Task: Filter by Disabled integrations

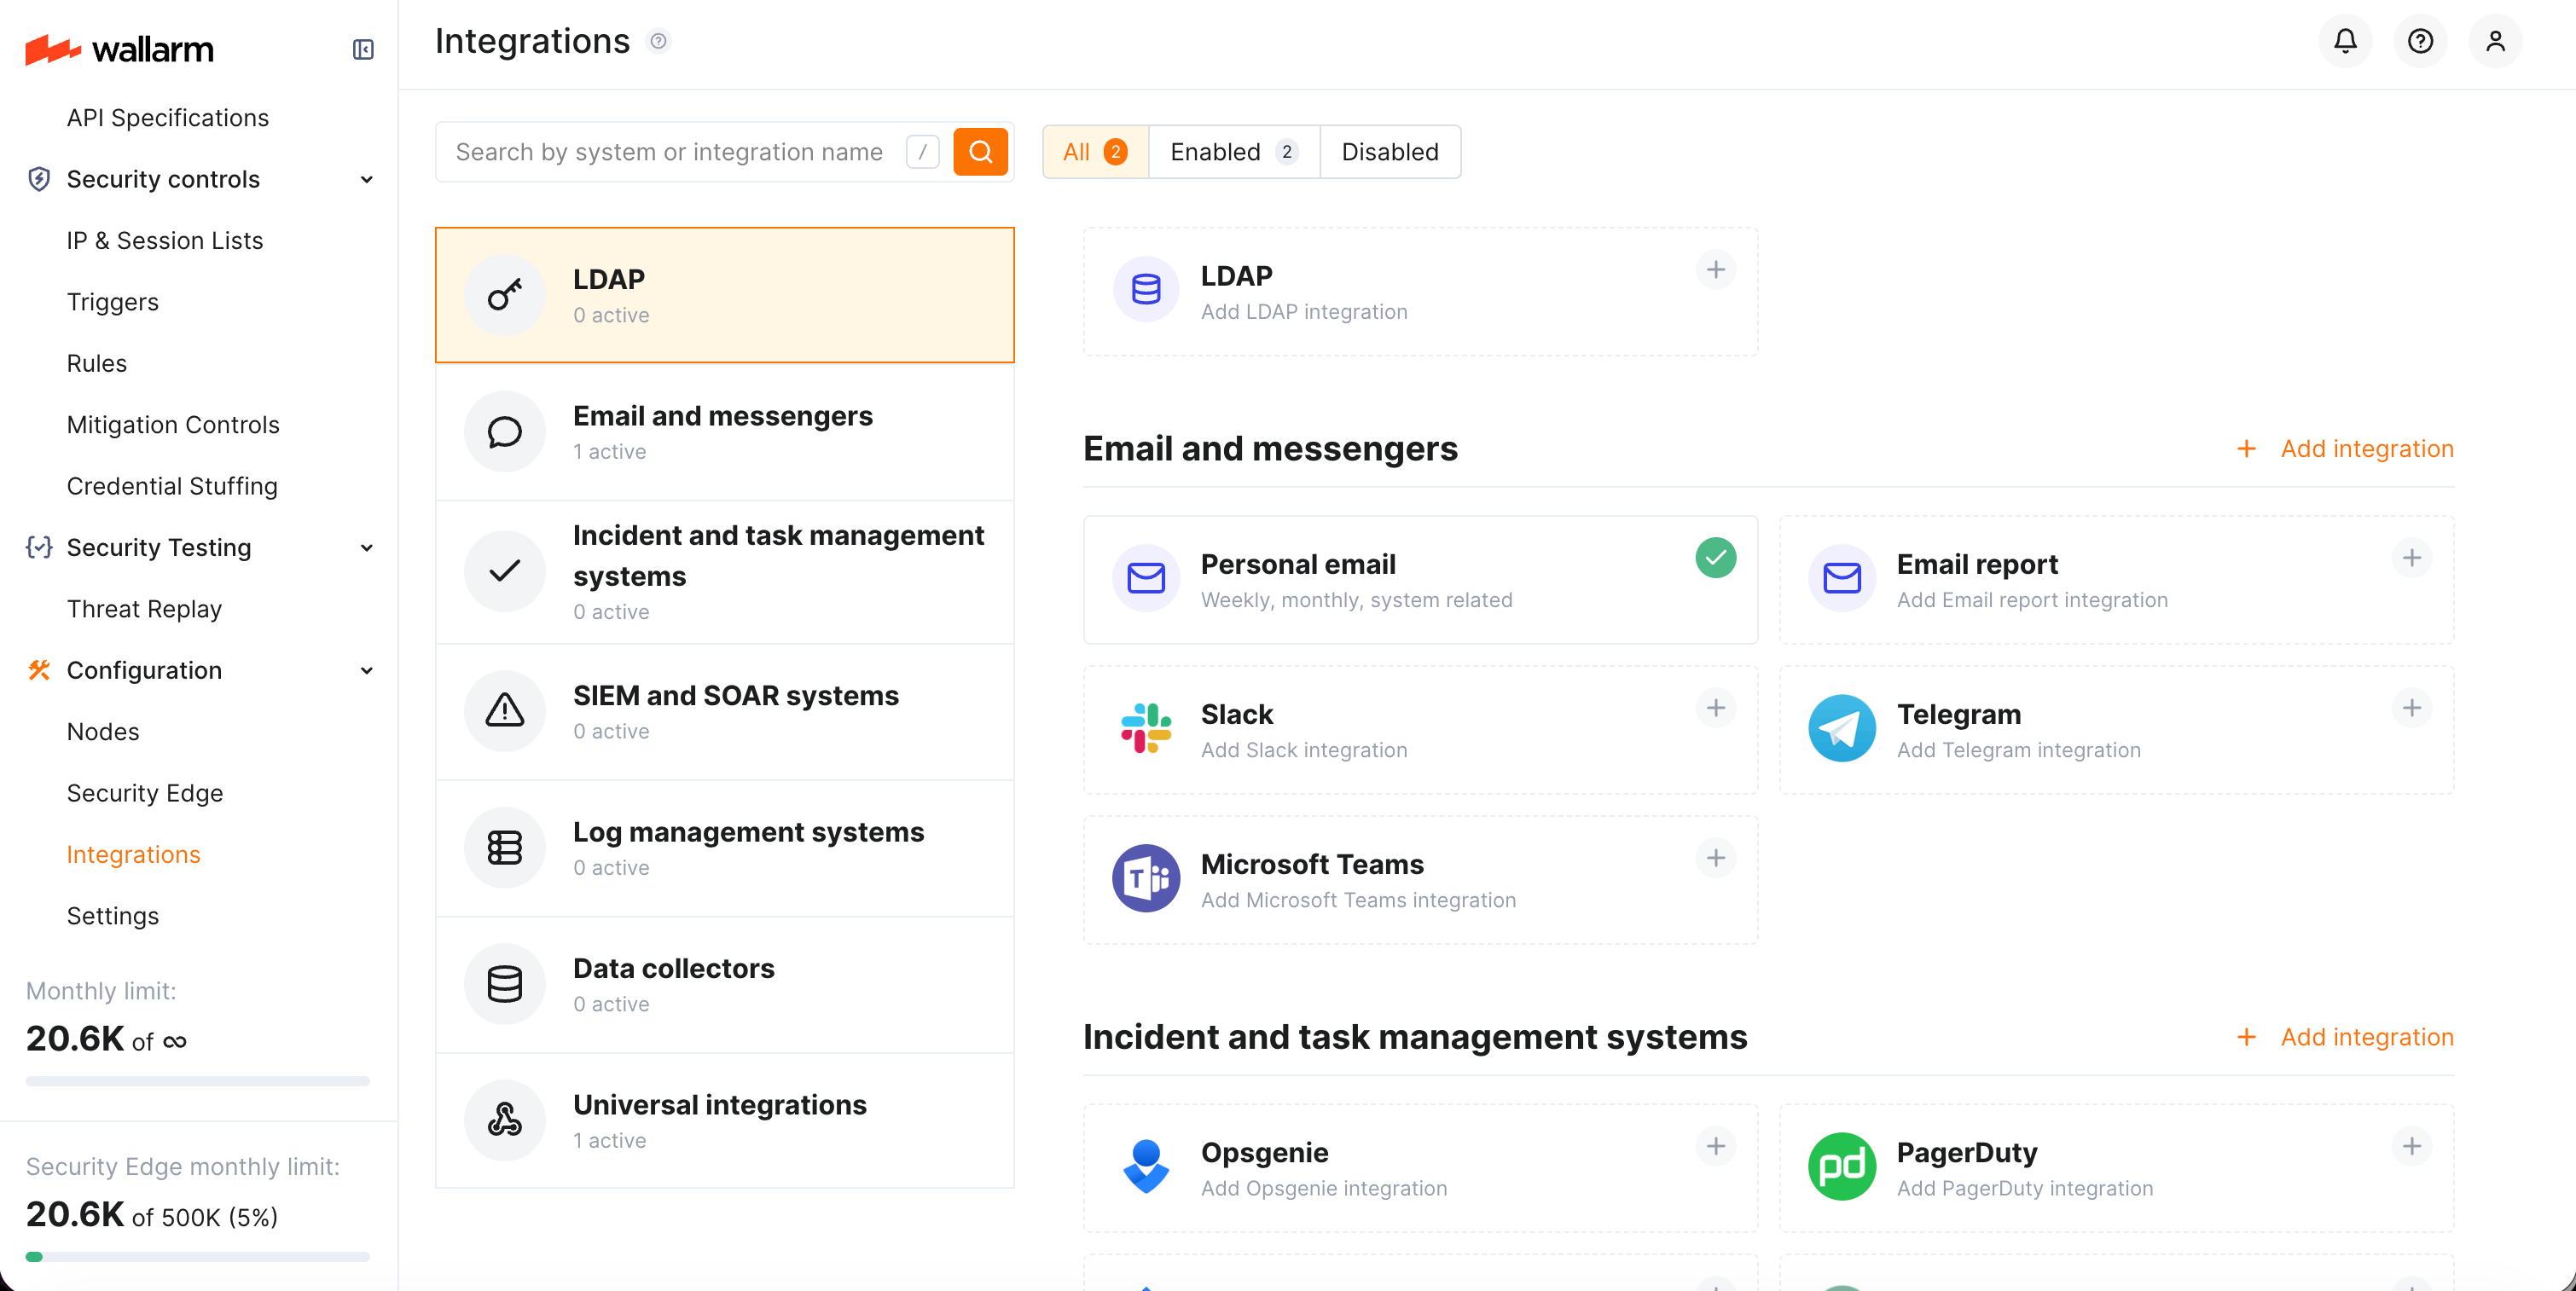Action: point(1389,152)
